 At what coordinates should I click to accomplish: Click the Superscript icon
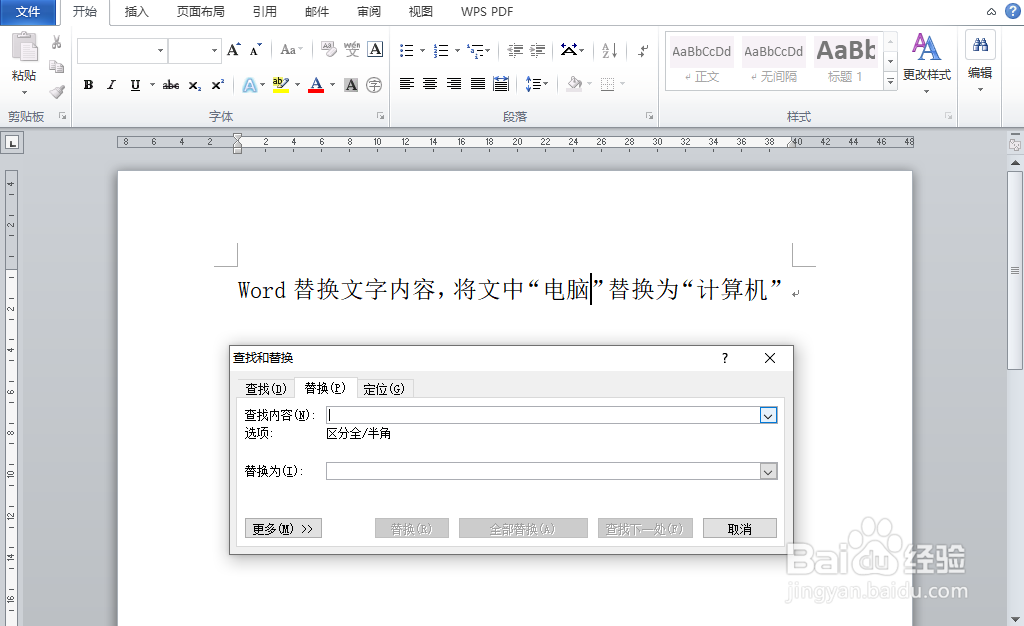click(216, 85)
